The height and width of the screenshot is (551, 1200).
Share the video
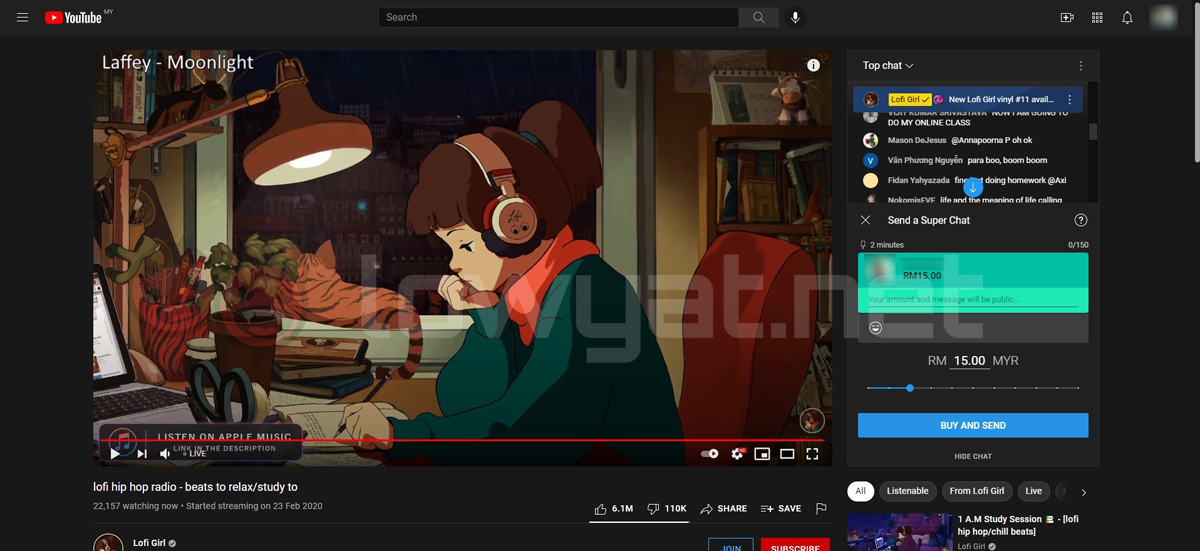[723, 509]
